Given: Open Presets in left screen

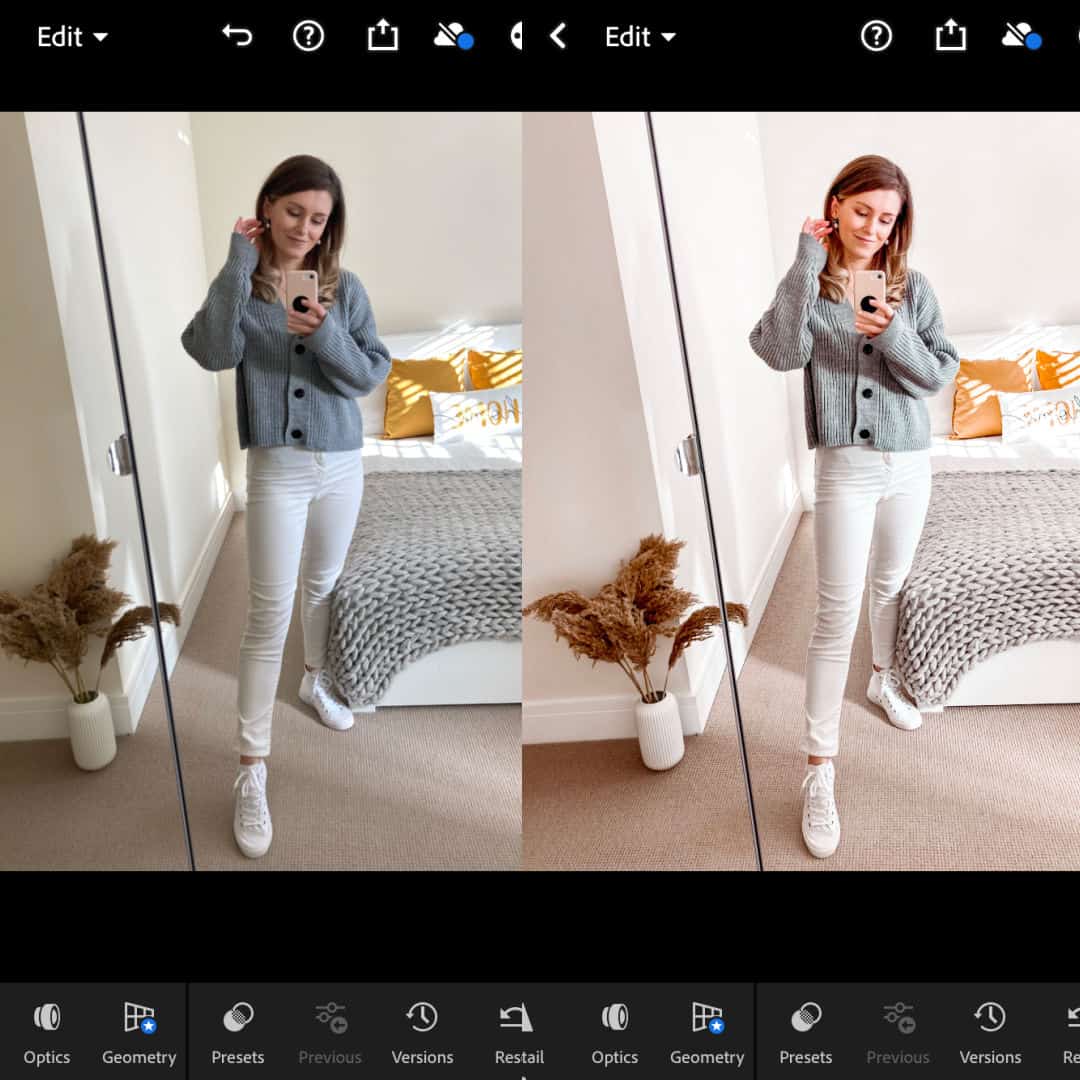Looking at the screenshot, I should [238, 1032].
